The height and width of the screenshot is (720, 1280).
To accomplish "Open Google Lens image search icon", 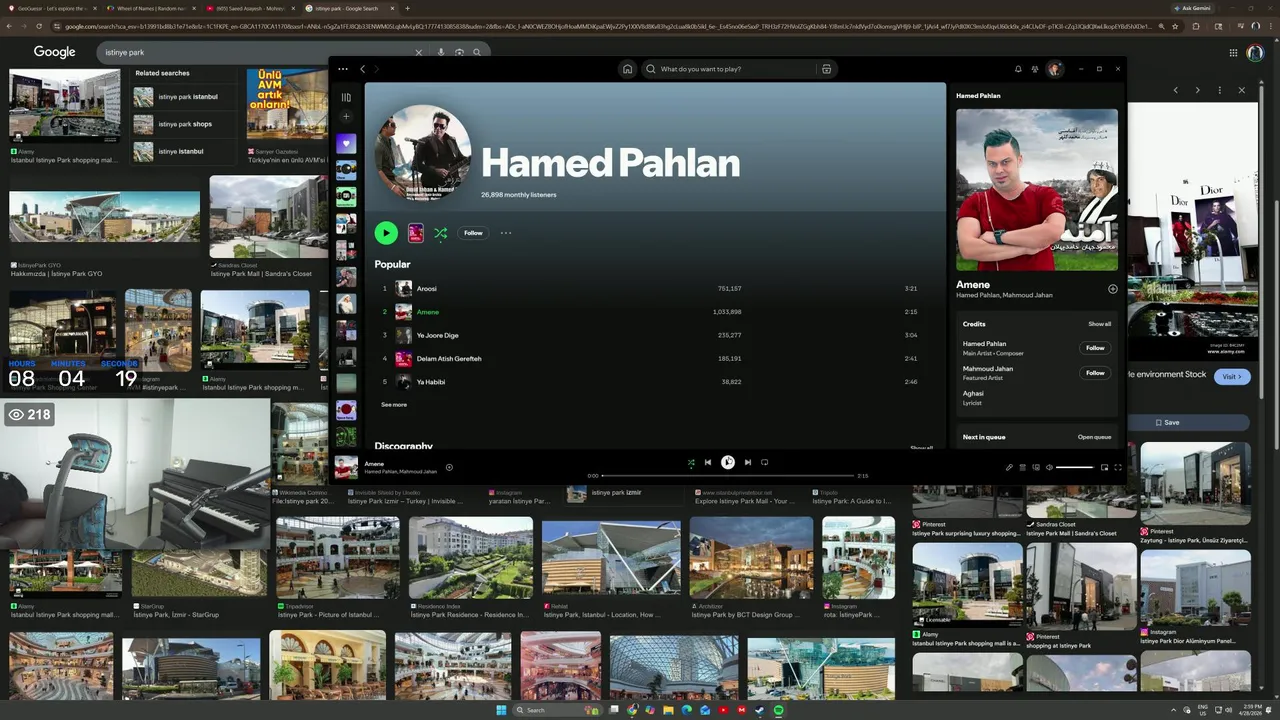I will click(459, 52).
